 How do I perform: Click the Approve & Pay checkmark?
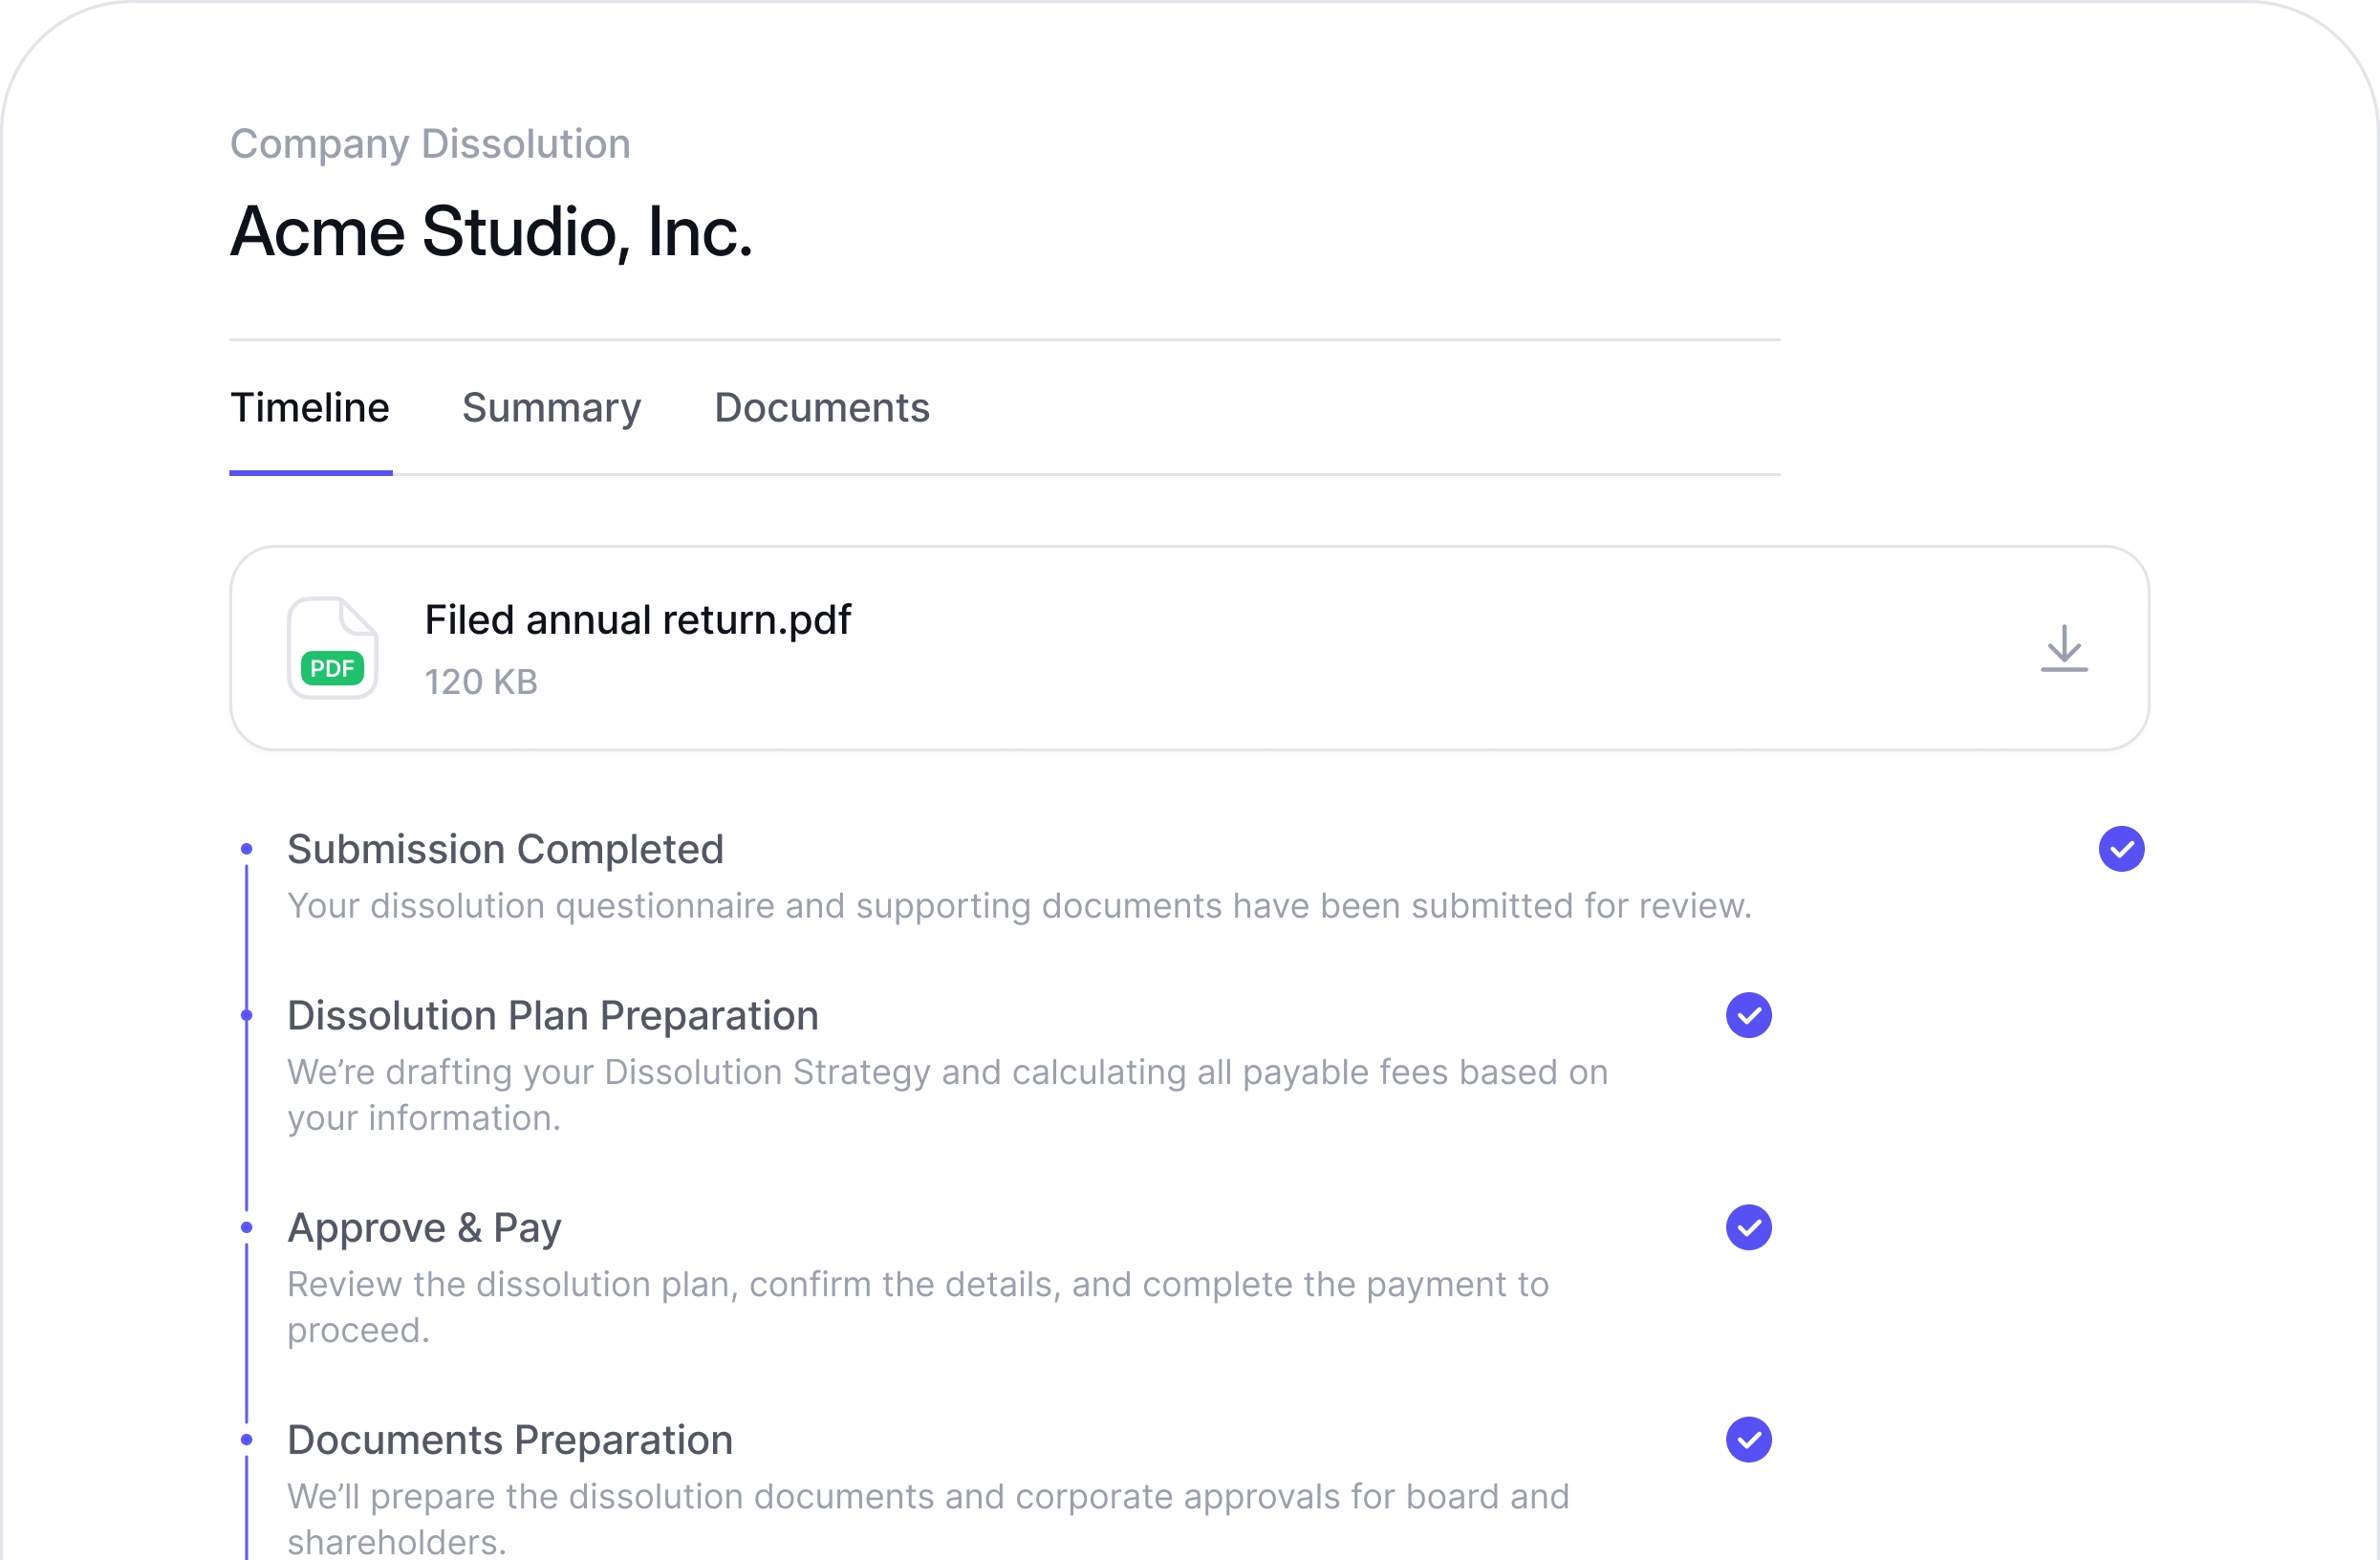1748,1227
